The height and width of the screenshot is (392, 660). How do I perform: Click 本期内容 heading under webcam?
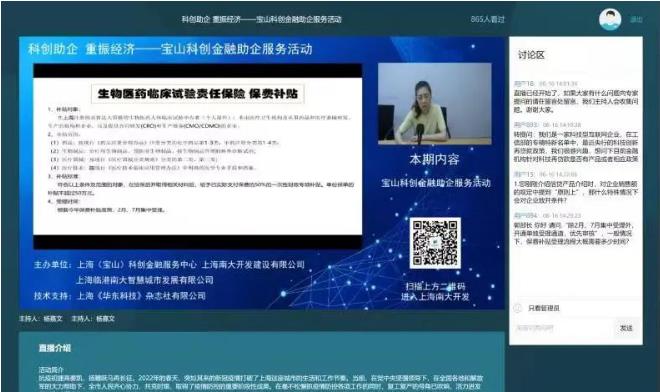(434, 159)
